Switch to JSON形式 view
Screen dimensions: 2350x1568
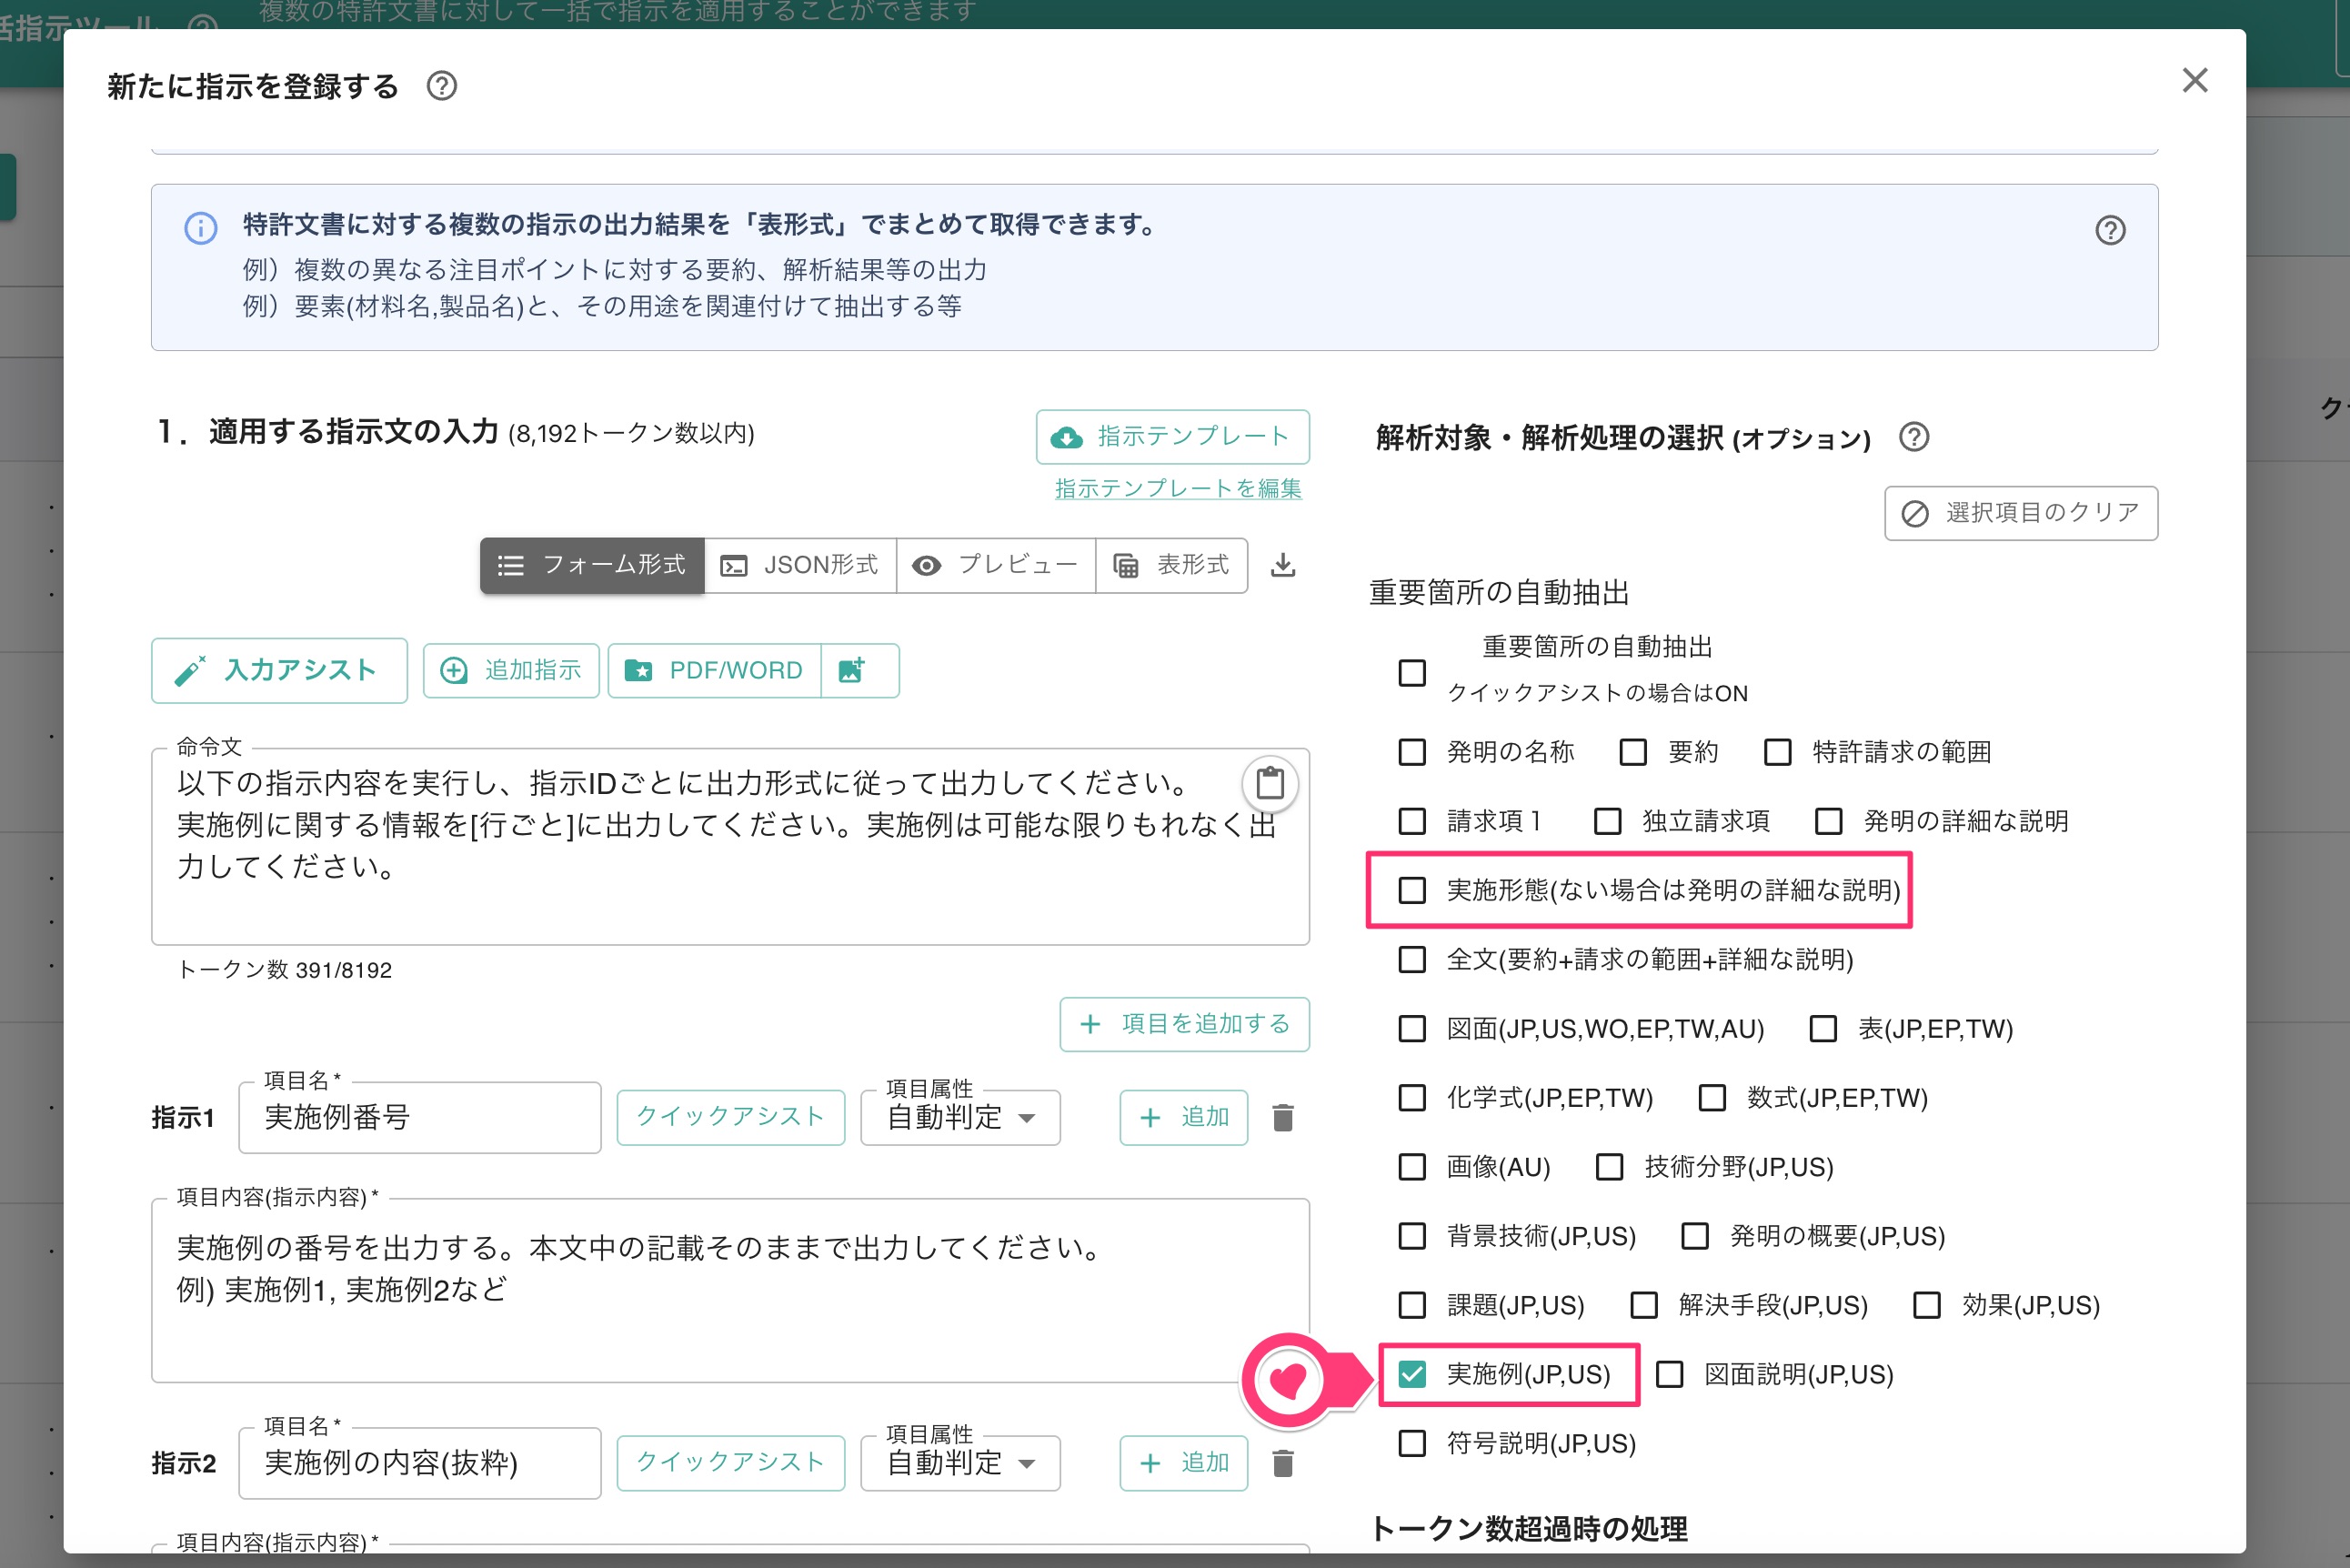click(x=800, y=565)
